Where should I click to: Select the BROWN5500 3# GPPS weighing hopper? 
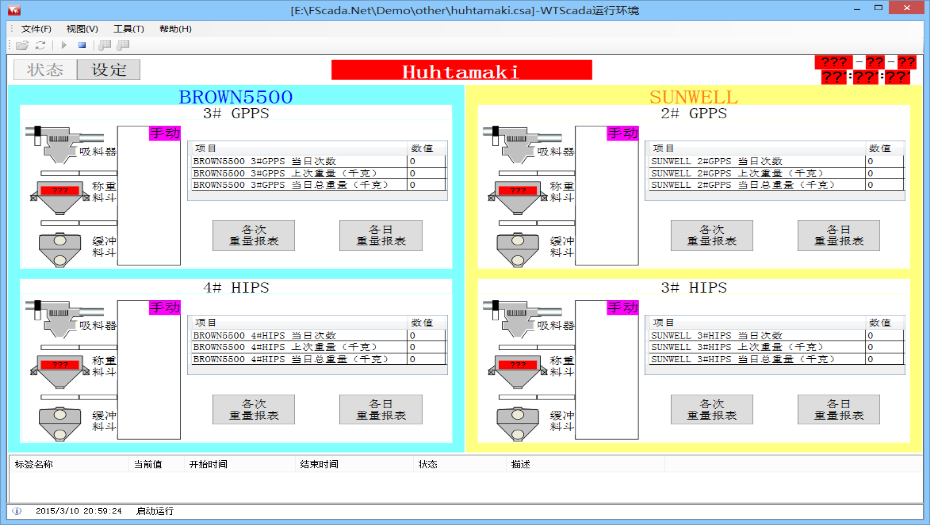[60, 197]
